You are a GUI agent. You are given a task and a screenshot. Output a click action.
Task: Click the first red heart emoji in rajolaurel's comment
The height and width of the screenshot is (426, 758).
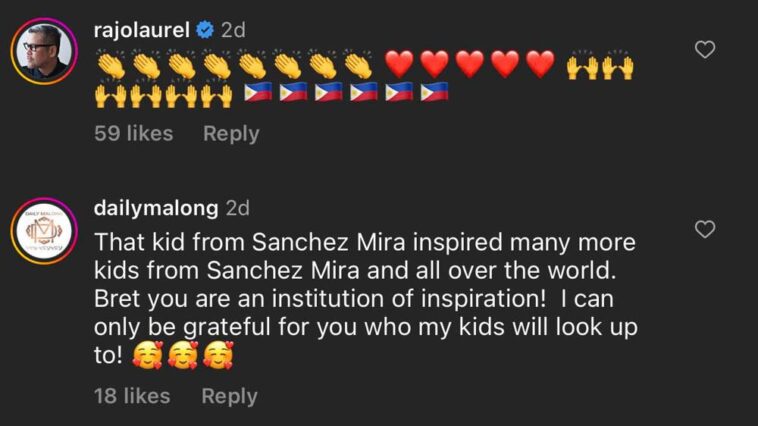tap(399, 64)
